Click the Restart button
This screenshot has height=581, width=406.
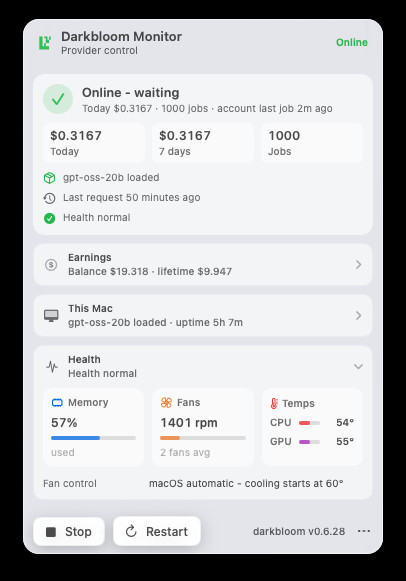pos(157,532)
